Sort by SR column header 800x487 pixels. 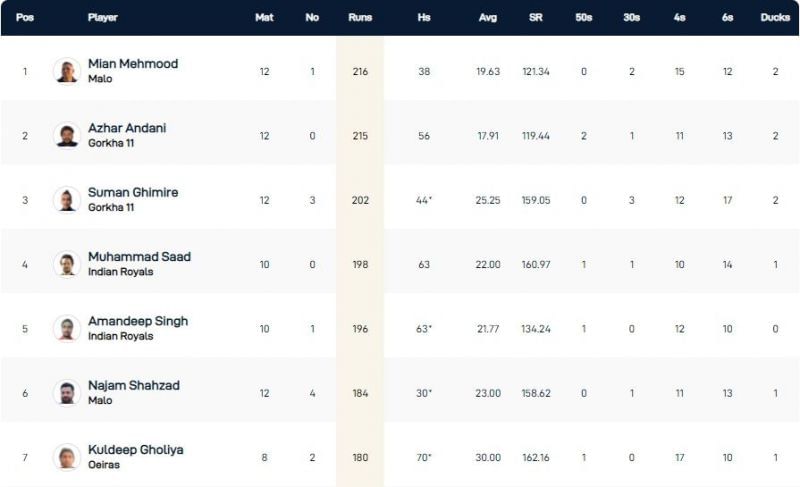click(536, 18)
